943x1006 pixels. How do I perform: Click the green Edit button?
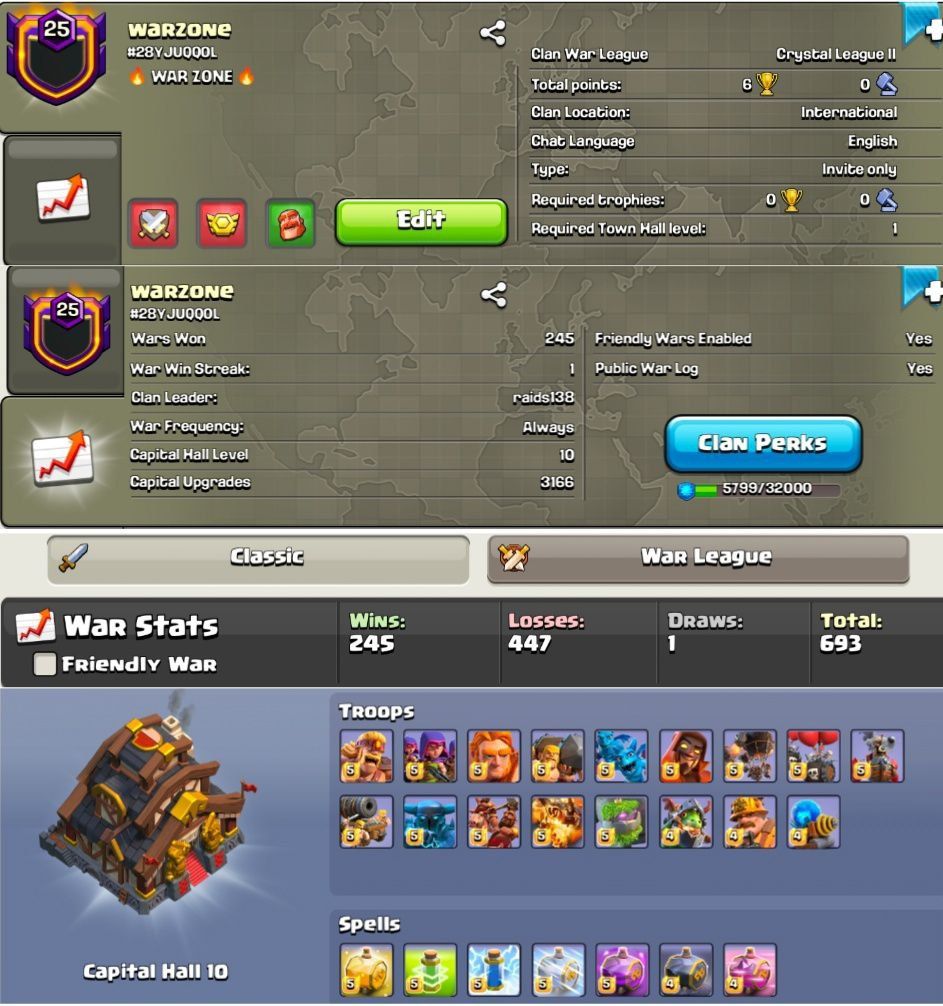[421, 222]
